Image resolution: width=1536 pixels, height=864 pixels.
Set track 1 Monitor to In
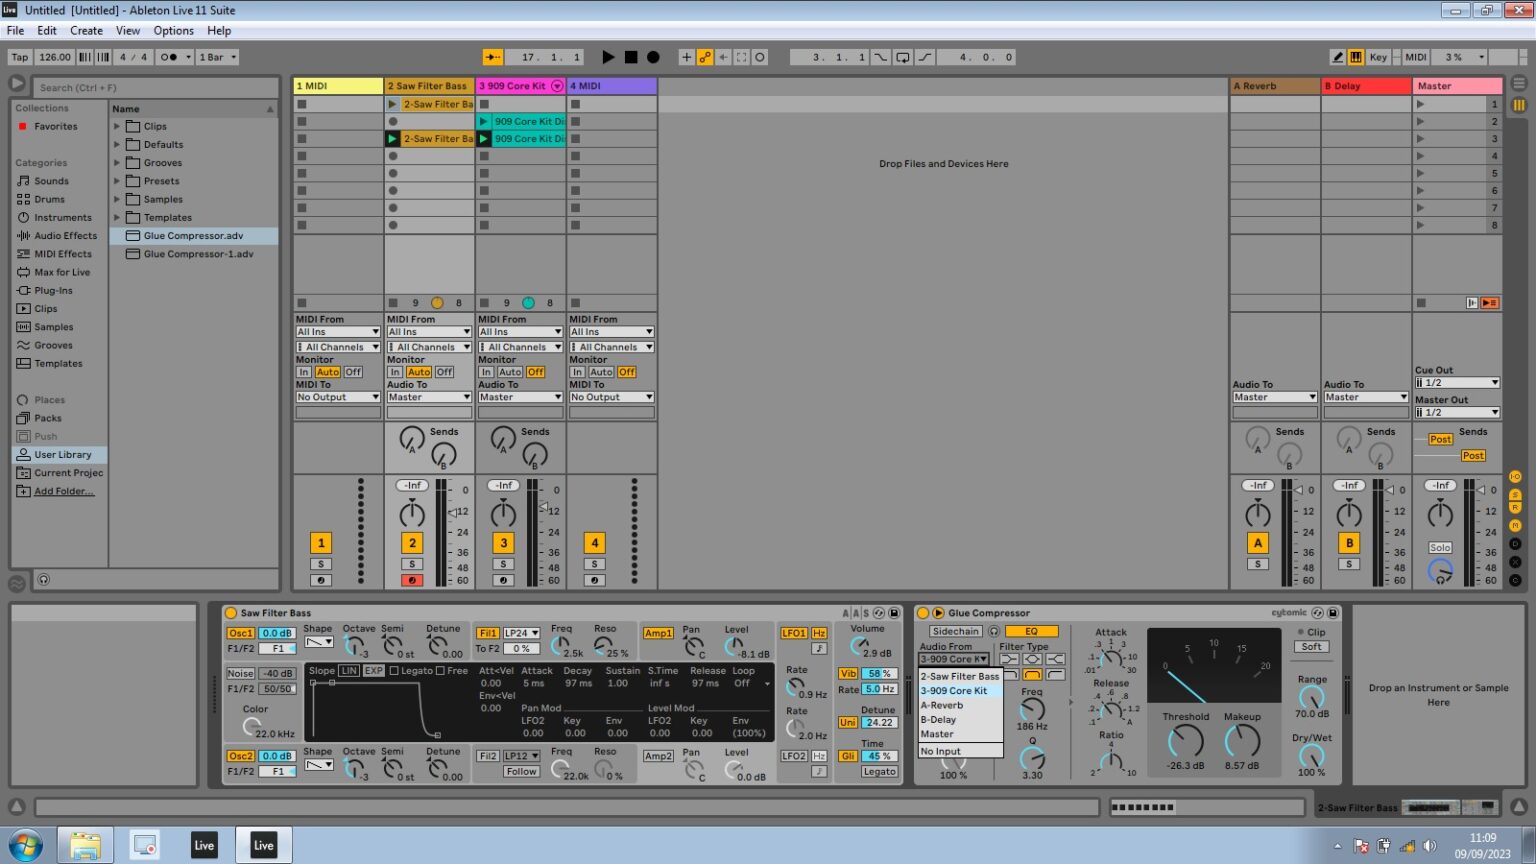304,372
